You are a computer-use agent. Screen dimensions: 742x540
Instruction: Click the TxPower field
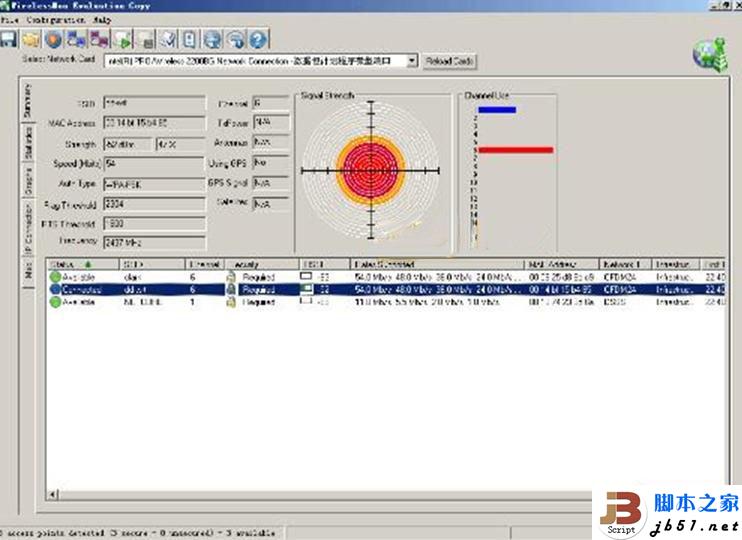pos(271,122)
